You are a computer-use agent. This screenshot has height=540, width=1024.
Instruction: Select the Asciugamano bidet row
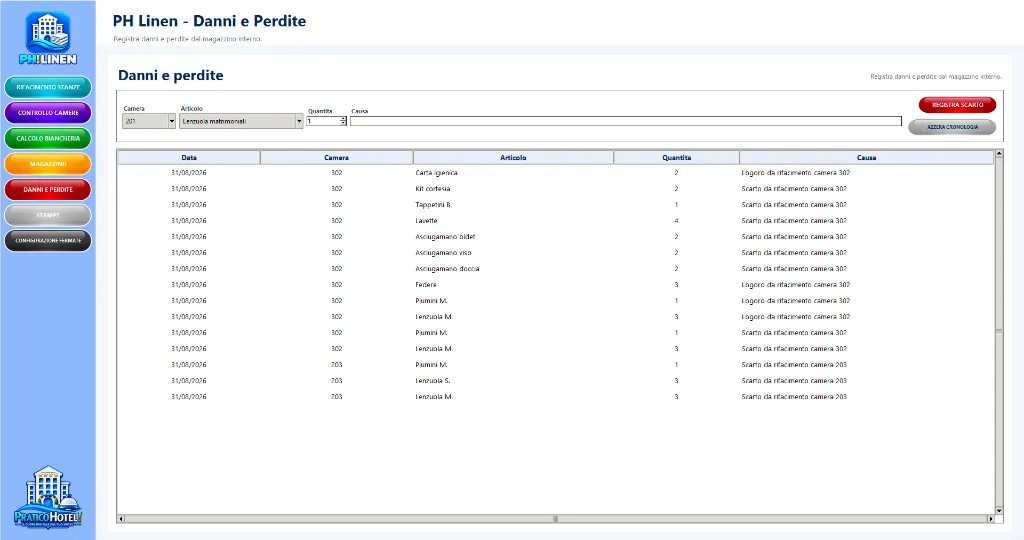(556, 236)
